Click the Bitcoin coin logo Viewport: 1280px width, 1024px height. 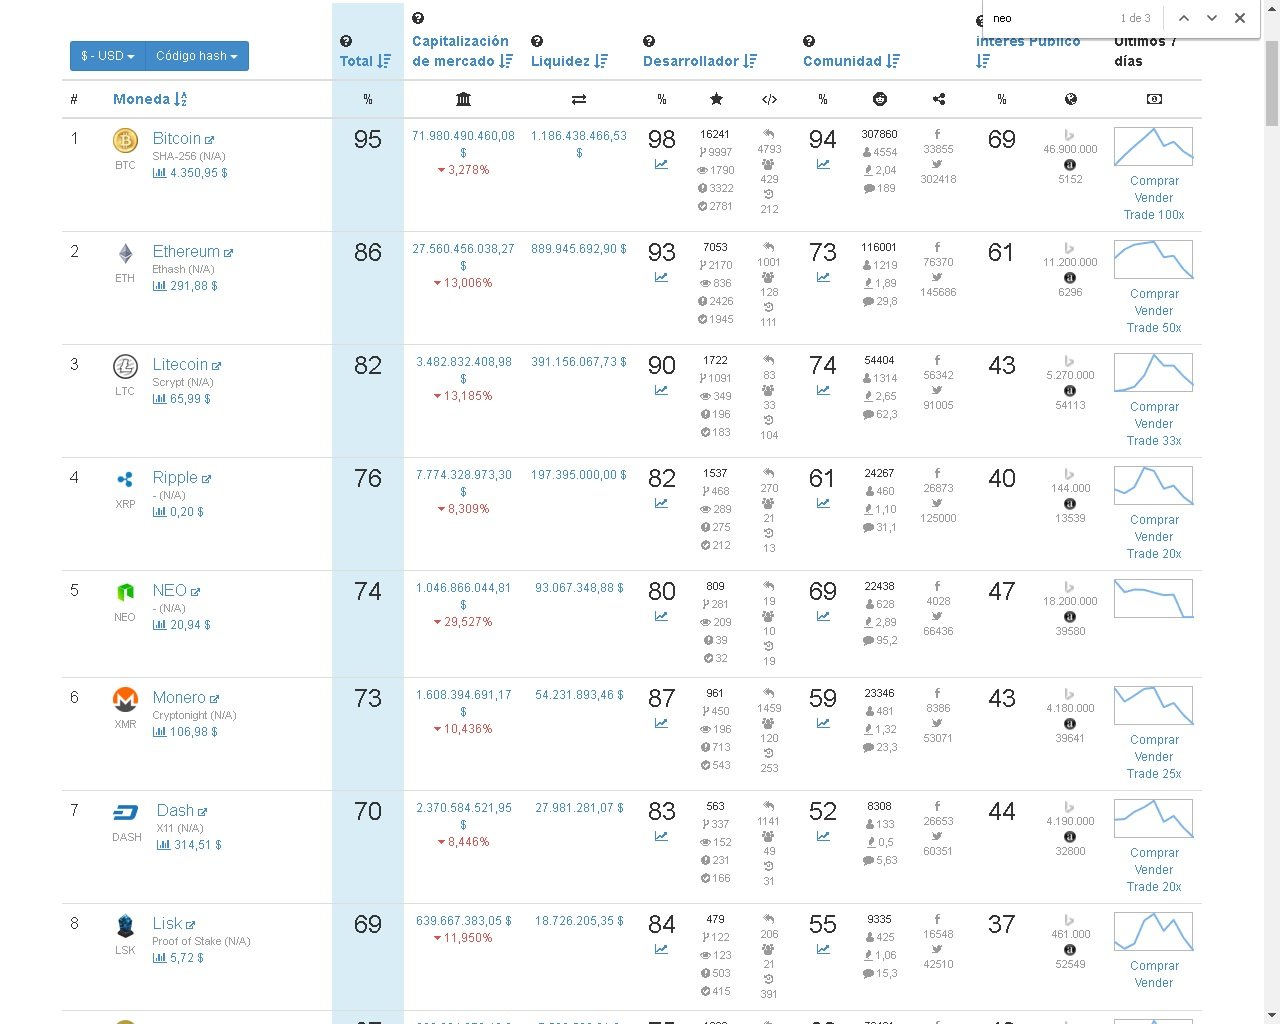point(125,140)
